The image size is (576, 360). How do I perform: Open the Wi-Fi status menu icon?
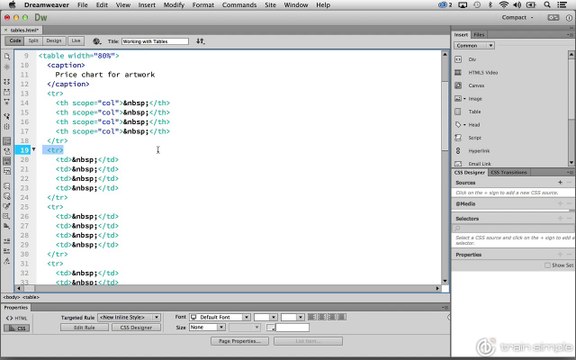click(x=503, y=5)
